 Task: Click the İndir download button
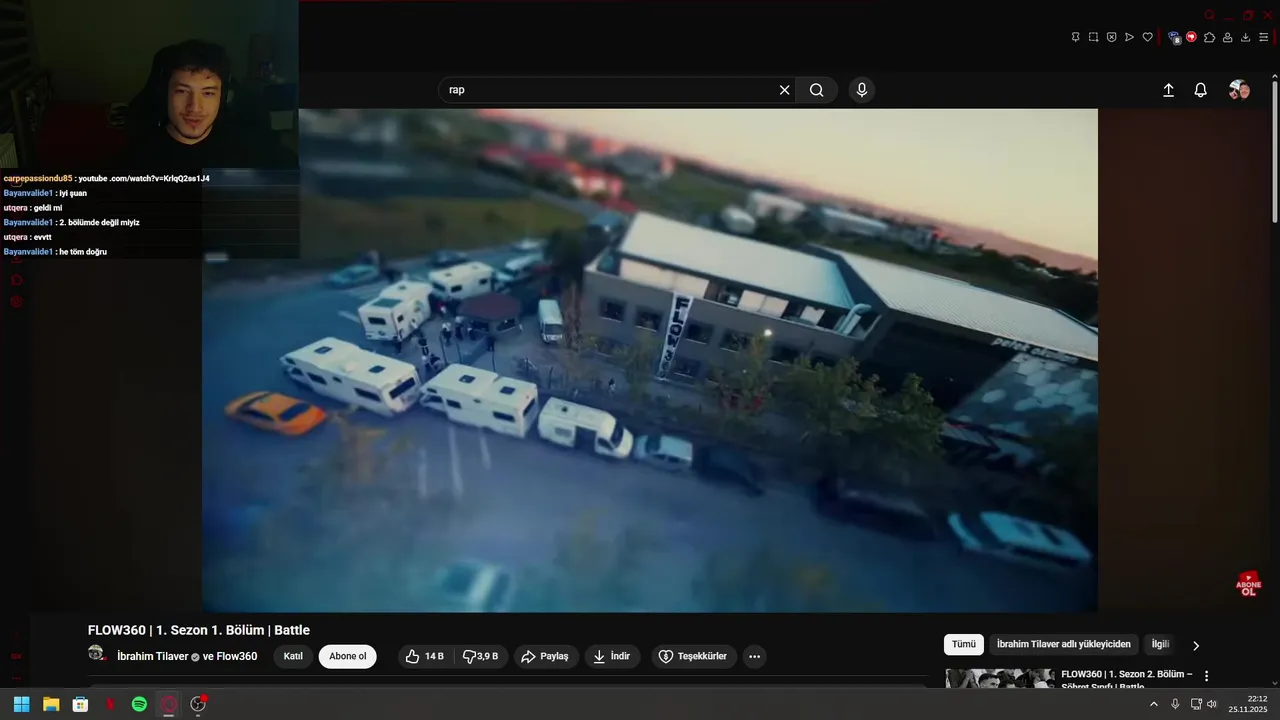pos(613,656)
